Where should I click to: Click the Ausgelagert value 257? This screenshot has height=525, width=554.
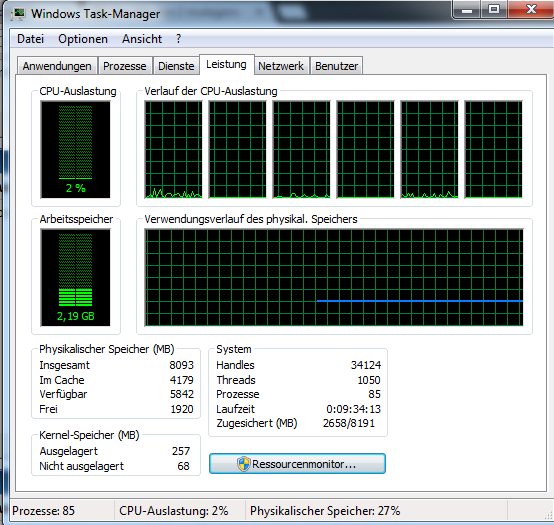(181, 451)
